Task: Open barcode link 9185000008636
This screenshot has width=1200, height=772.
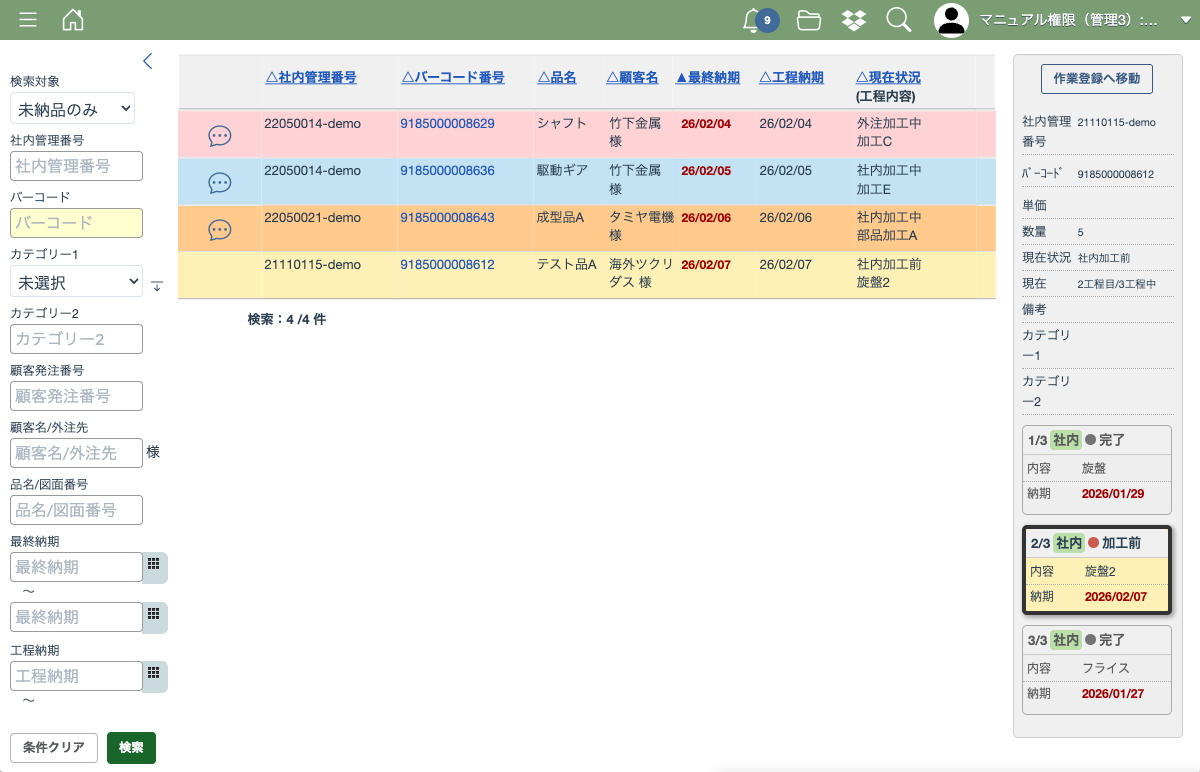Action: (447, 171)
